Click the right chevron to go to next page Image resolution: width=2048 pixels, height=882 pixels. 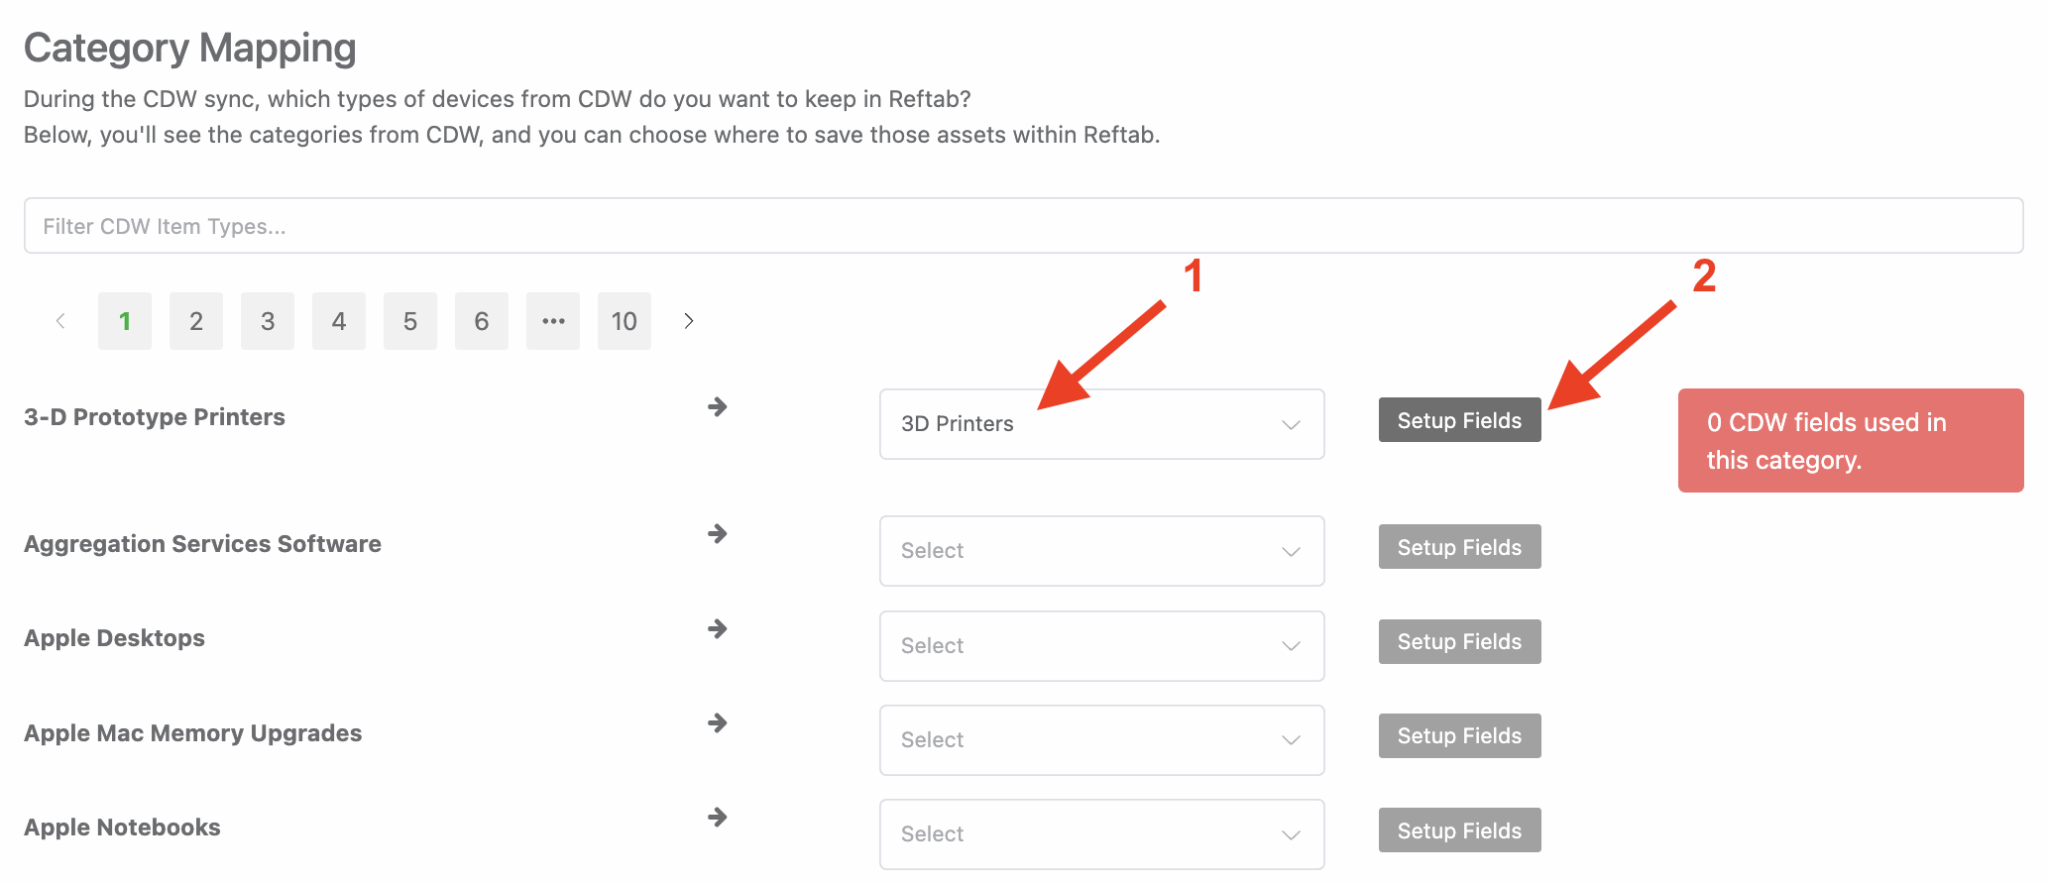point(688,321)
